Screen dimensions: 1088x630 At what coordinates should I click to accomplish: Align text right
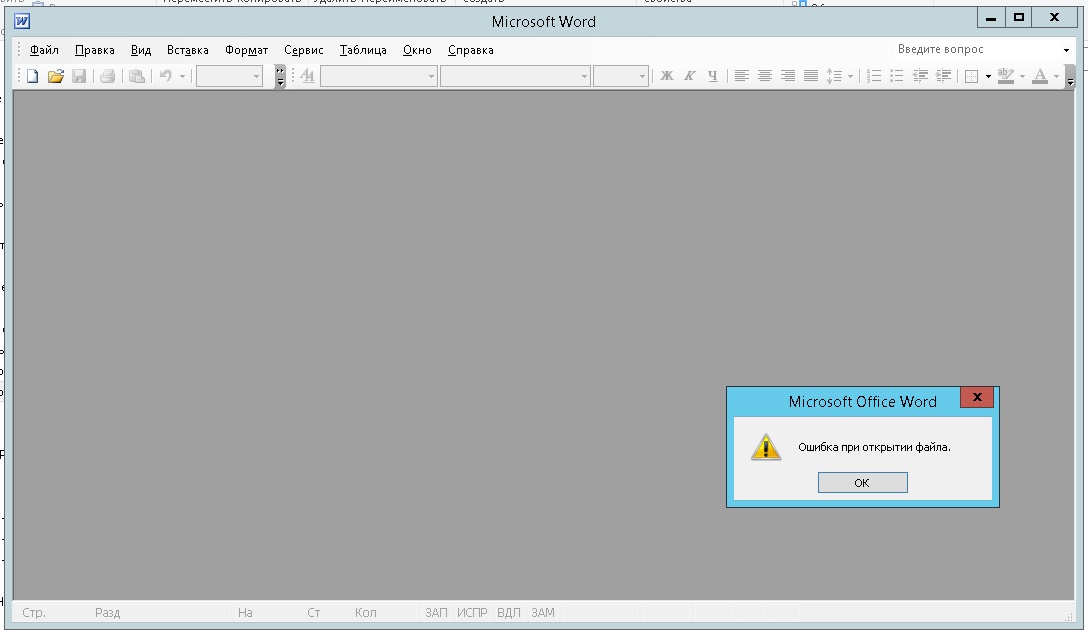[x=788, y=76]
